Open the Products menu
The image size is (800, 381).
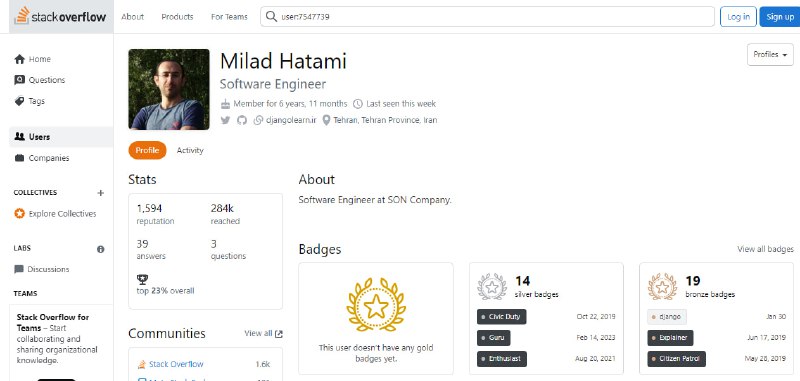pyautogui.click(x=177, y=17)
